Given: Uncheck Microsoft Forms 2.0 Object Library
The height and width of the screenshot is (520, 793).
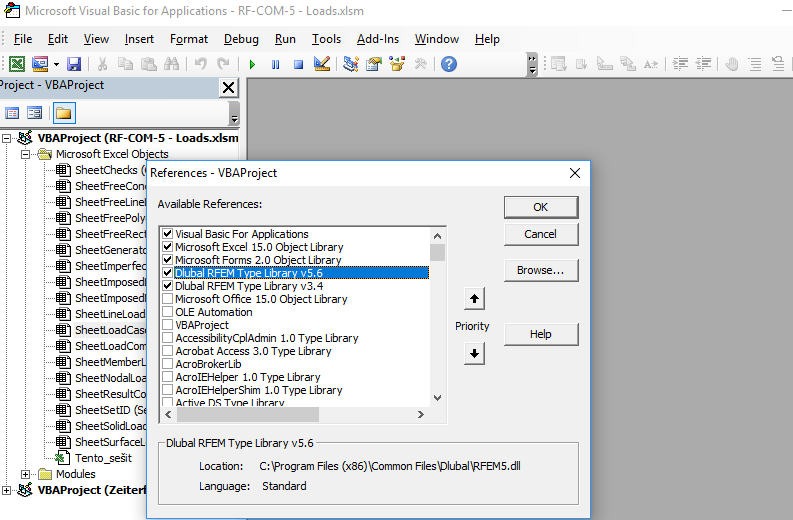Looking at the screenshot, I should point(167,259).
